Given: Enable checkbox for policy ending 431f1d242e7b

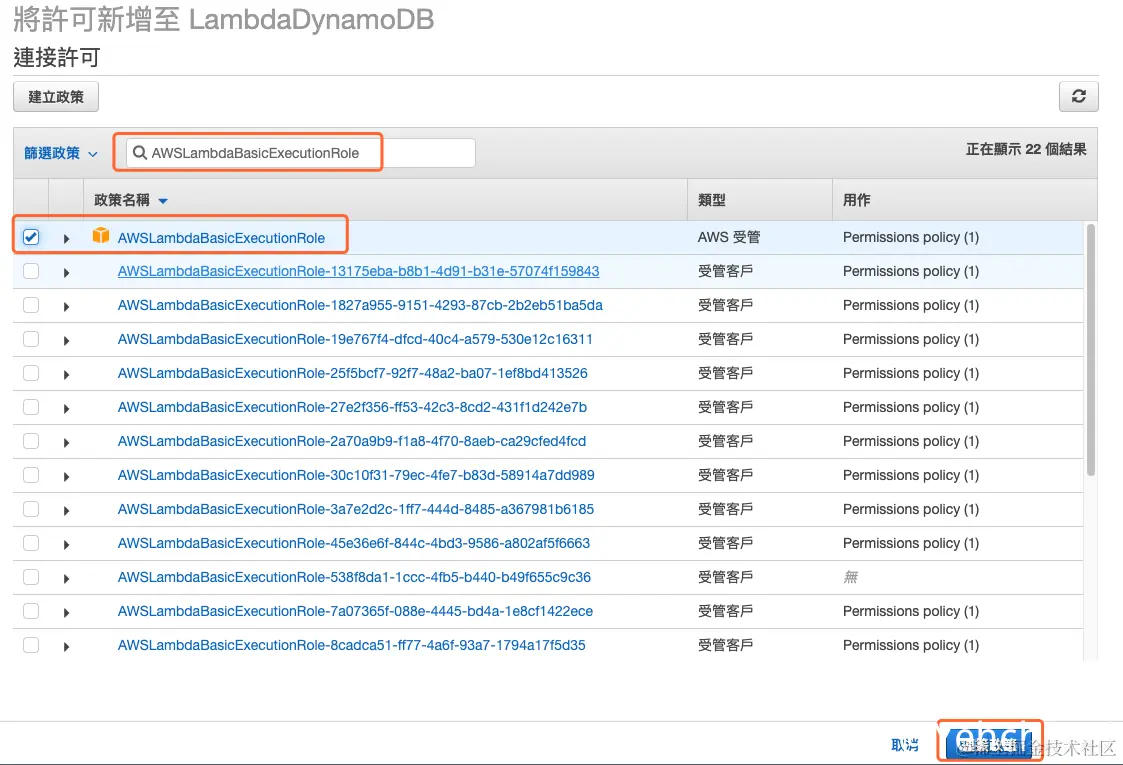Looking at the screenshot, I should [x=31, y=407].
